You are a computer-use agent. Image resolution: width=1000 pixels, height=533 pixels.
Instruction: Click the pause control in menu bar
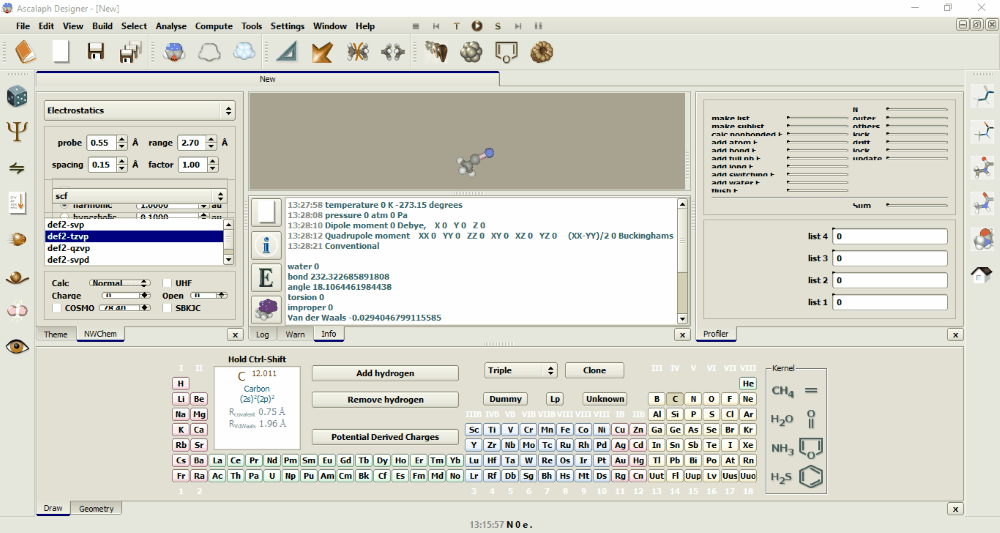(x=538, y=26)
